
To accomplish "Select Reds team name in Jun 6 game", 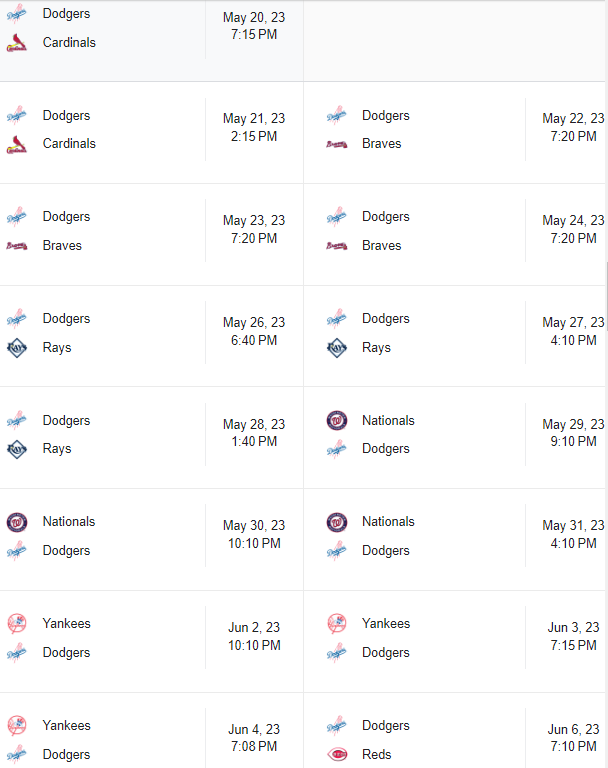I will point(376,755).
